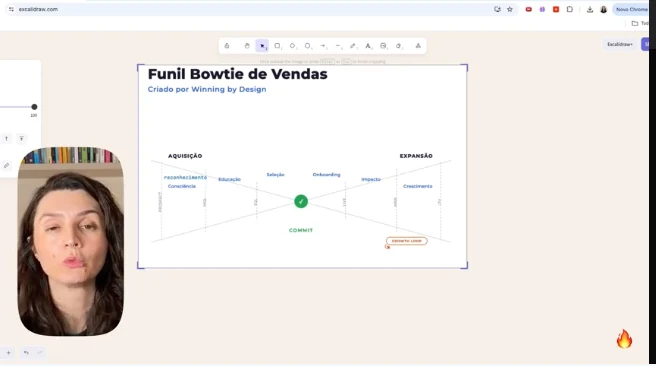656x366 pixels.
Task: Click the opacity value 100
Action: tap(34, 115)
